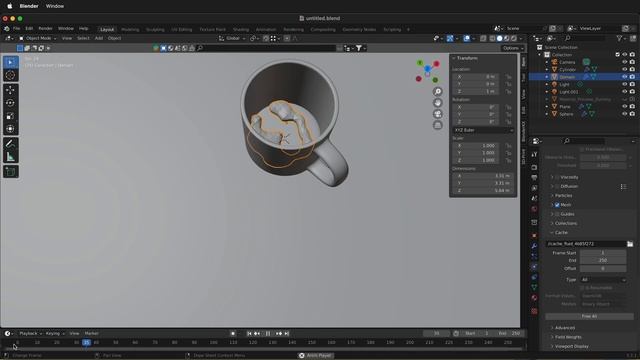This screenshot has height=360, width=640.
Task: Enable the Guides checkbox
Action: (x=557, y=214)
